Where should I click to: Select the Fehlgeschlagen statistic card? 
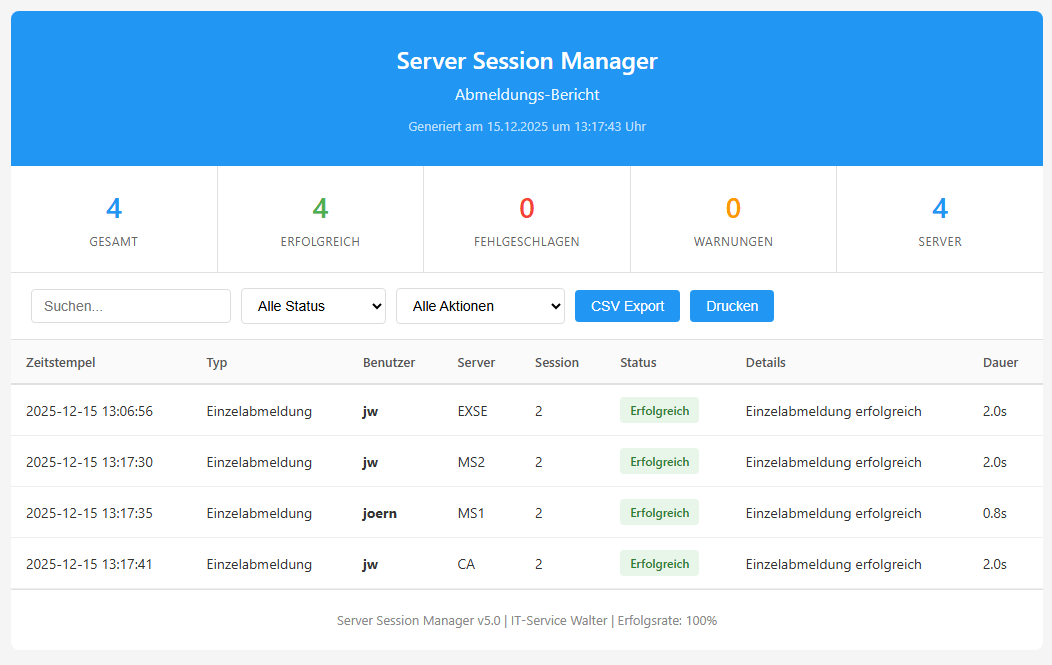point(527,220)
